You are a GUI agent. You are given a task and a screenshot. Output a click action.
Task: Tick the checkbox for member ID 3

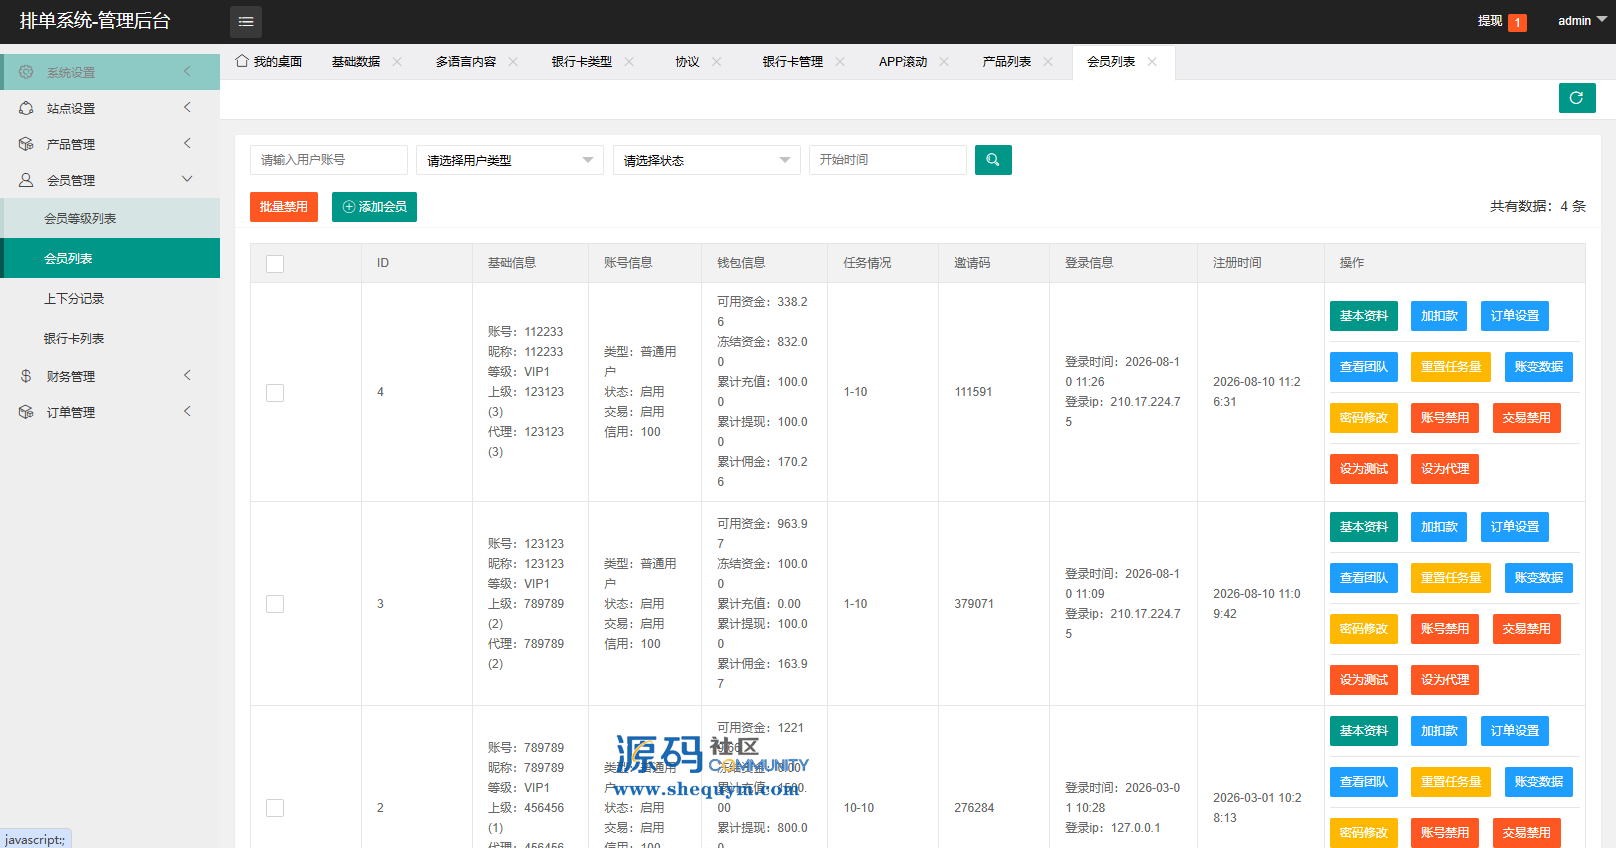(x=275, y=604)
